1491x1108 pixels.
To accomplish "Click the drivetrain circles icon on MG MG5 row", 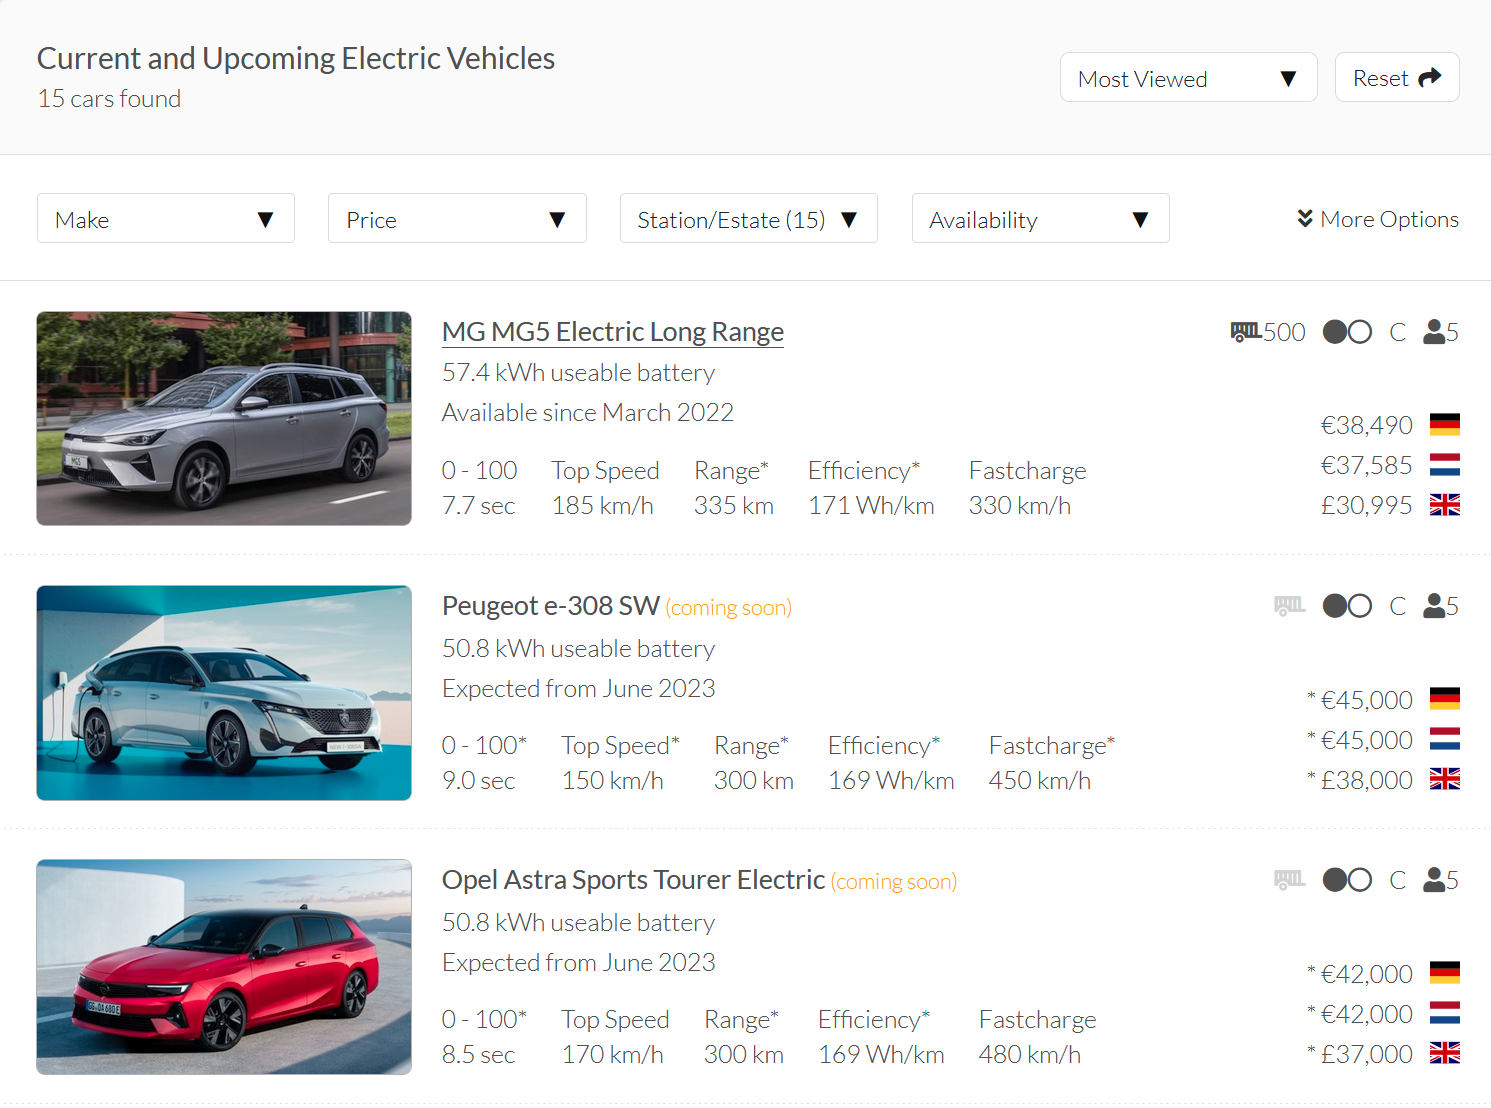I will (1347, 332).
